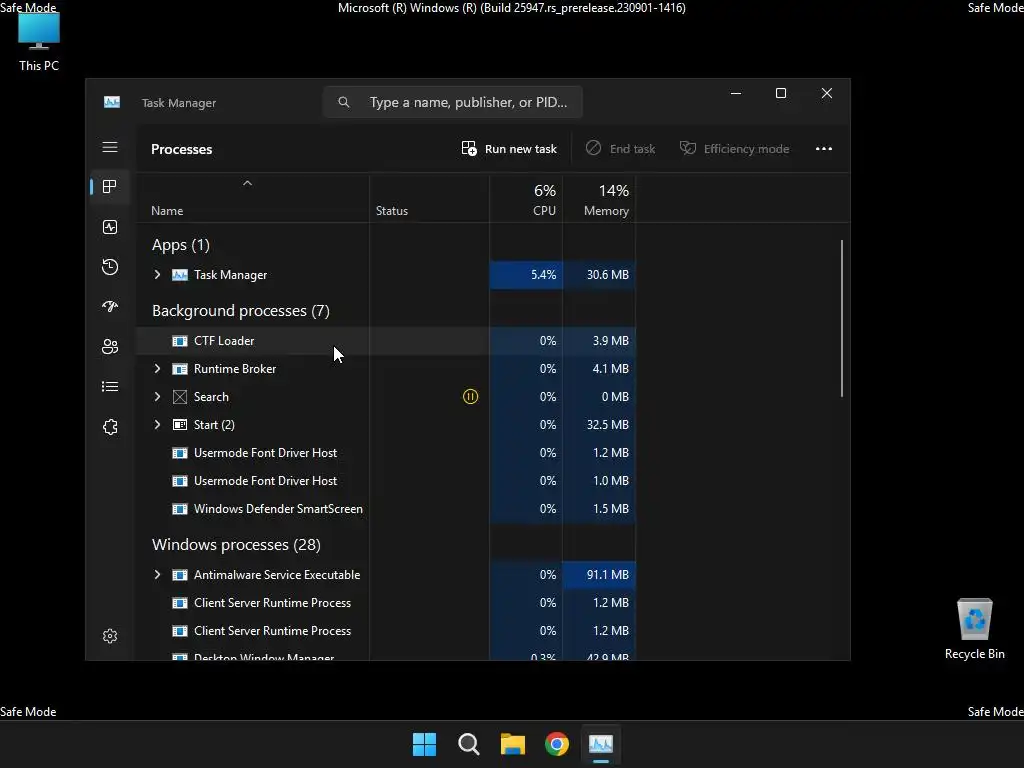Launch Google Chrome from the taskbar
1024x768 pixels.
pos(557,744)
